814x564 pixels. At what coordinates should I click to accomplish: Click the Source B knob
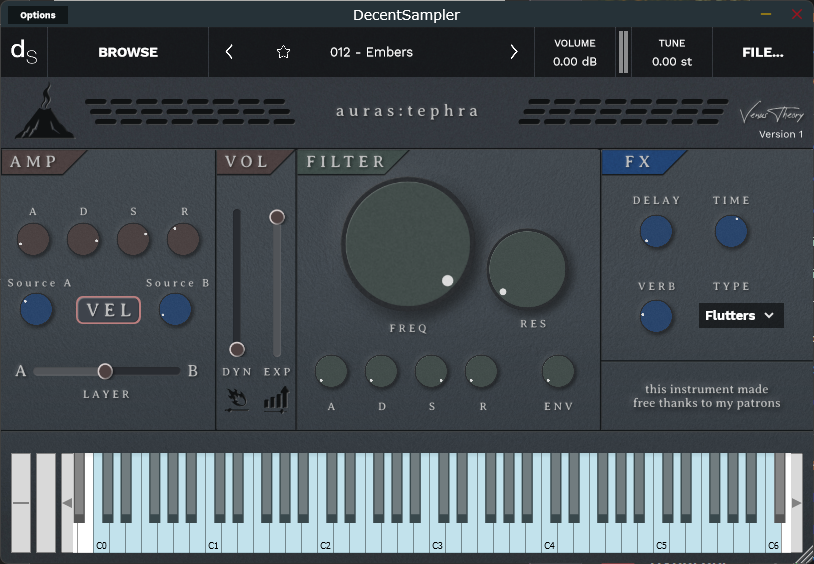(x=175, y=310)
